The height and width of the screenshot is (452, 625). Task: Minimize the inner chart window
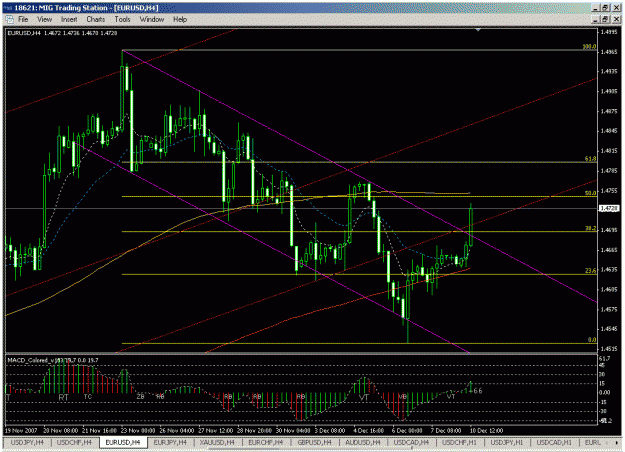tap(596, 19)
